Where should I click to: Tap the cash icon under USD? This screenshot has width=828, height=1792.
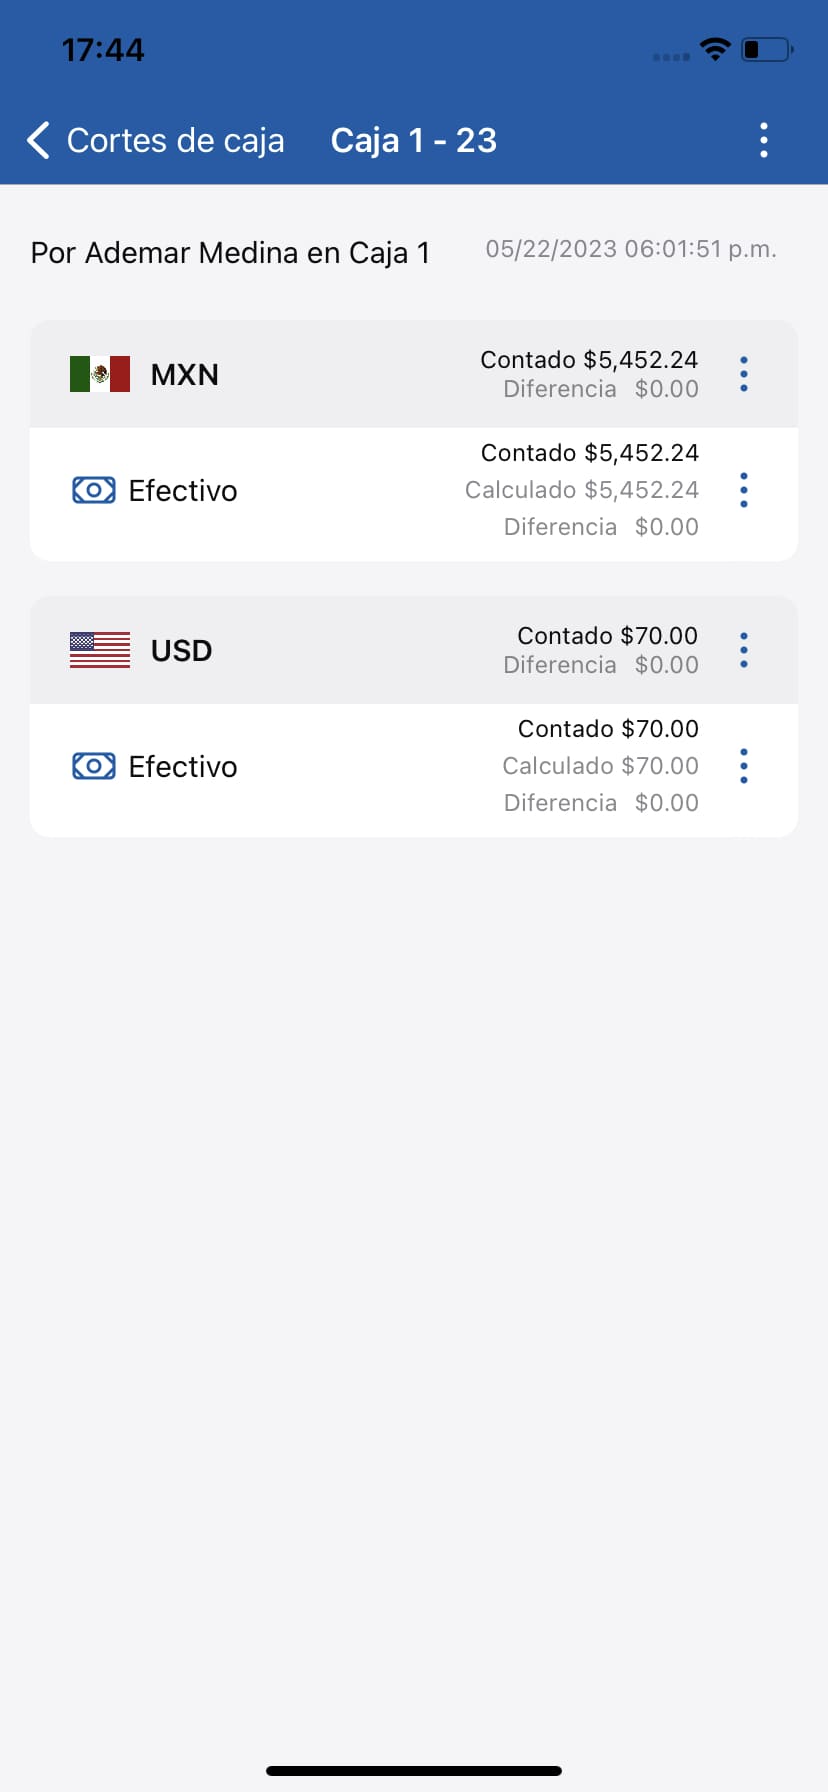coord(94,766)
